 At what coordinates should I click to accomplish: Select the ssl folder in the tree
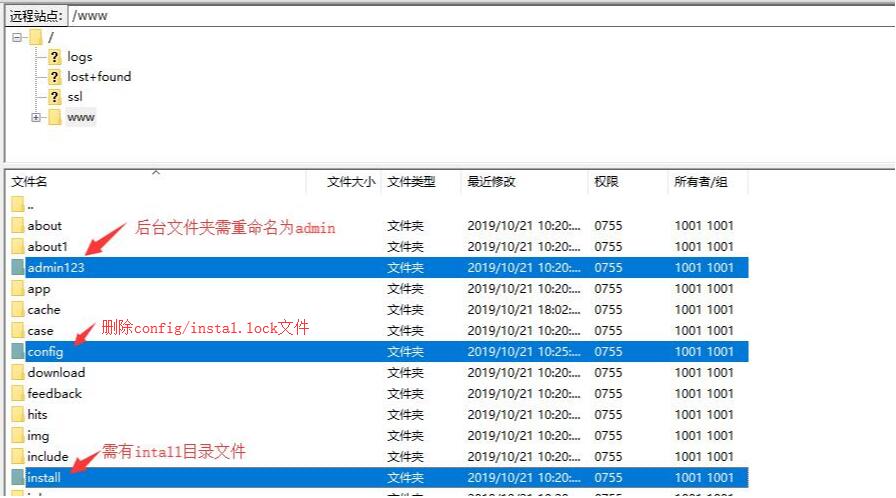(x=75, y=97)
